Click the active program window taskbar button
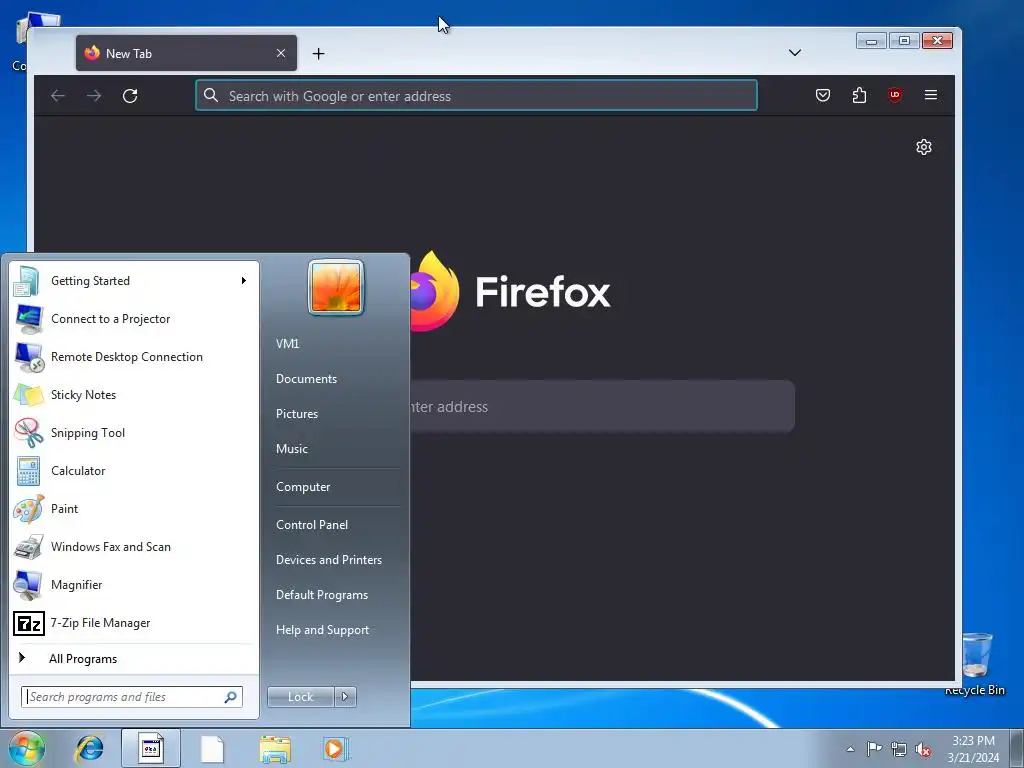Image resolution: width=1024 pixels, height=768 pixels. (x=151, y=749)
